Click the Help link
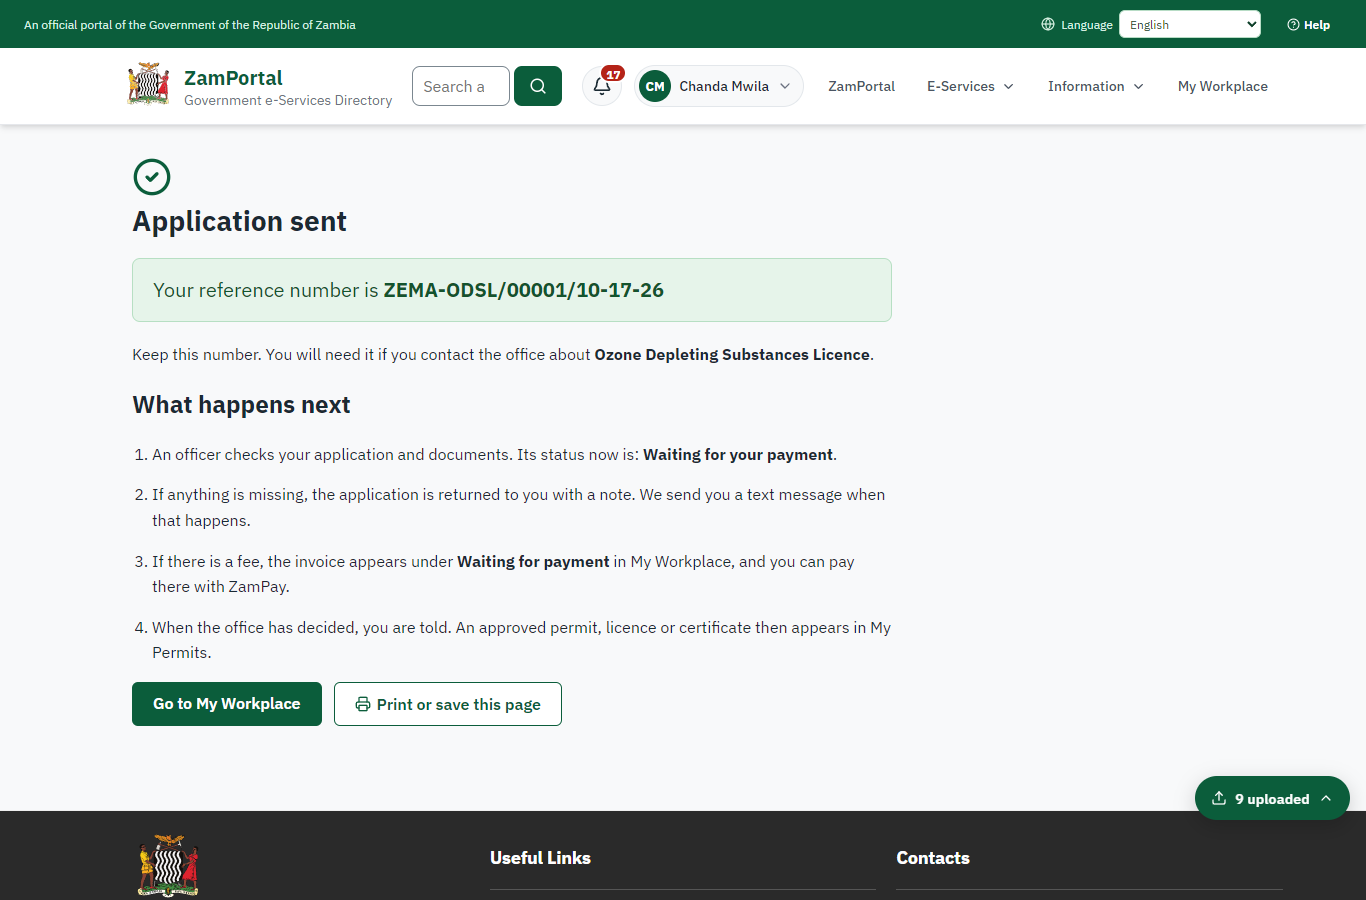Viewport: 1366px width, 900px height. (x=1308, y=24)
